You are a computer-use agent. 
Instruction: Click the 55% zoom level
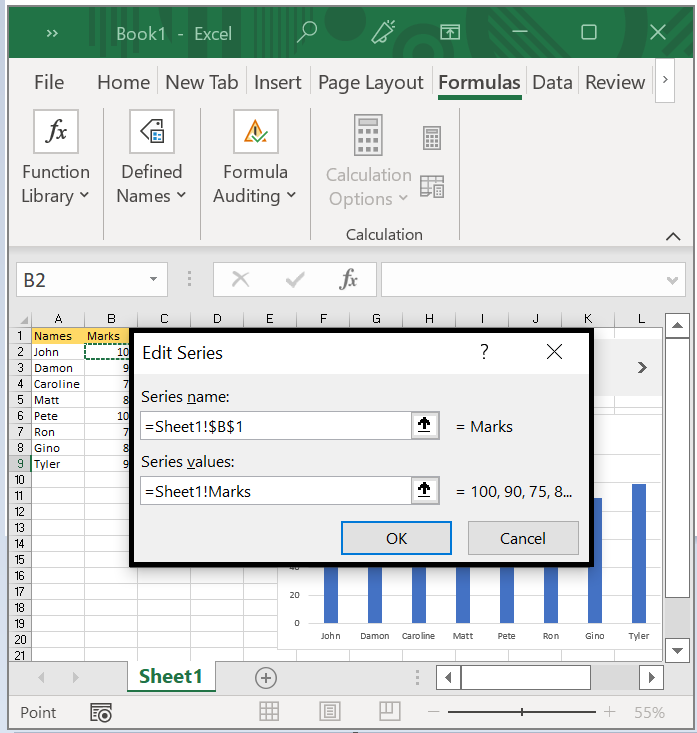coord(649,712)
